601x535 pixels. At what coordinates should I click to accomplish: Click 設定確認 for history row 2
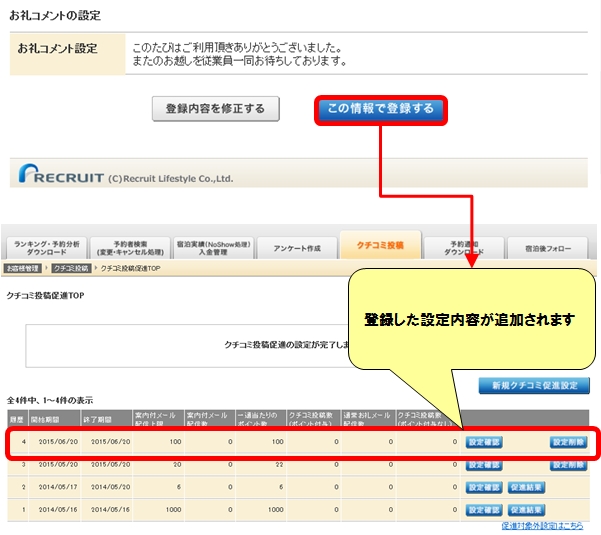(484, 487)
